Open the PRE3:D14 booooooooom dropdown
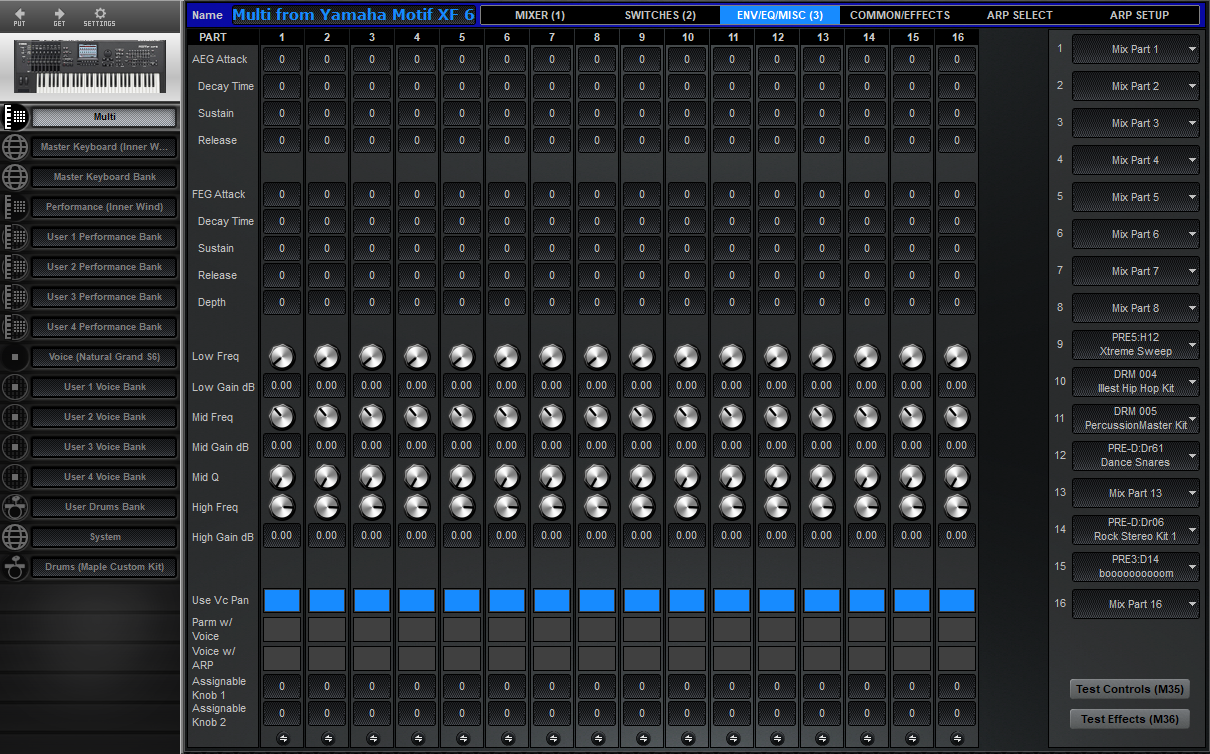 pos(1135,566)
